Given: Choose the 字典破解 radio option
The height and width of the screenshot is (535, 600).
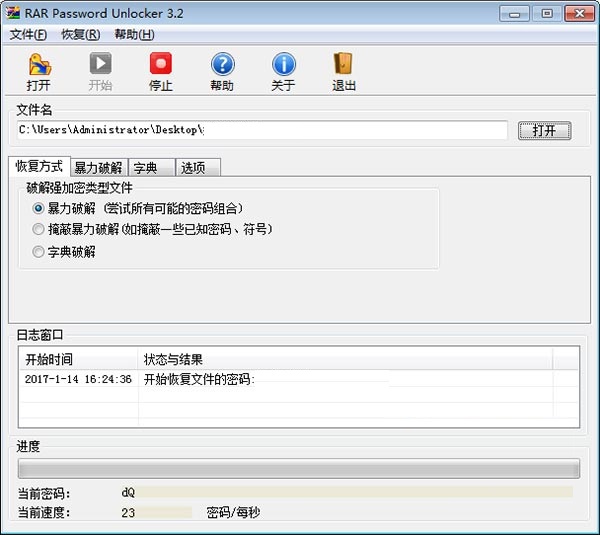Looking at the screenshot, I should [38, 252].
